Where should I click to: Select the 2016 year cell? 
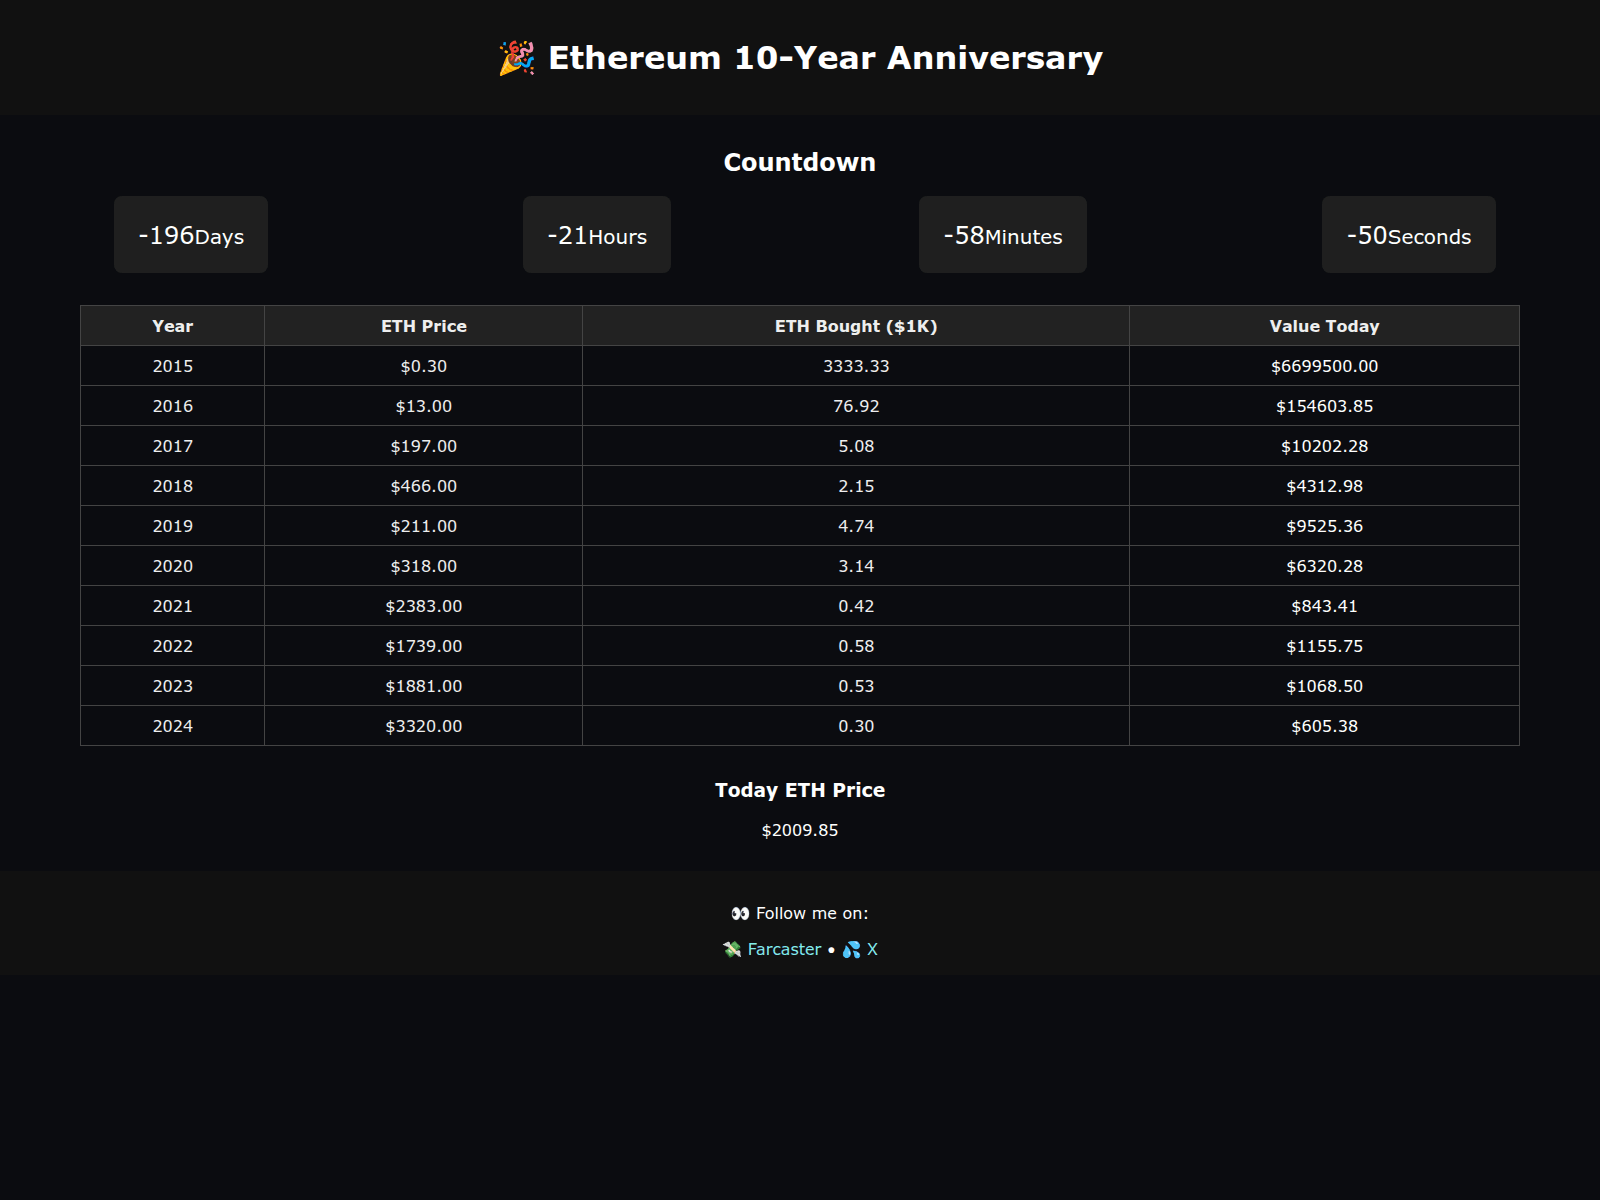pos(173,406)
